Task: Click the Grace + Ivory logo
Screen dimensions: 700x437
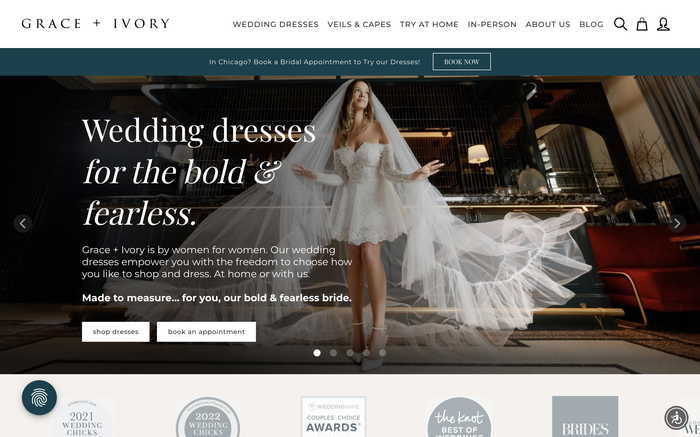Action: point(96,23)
